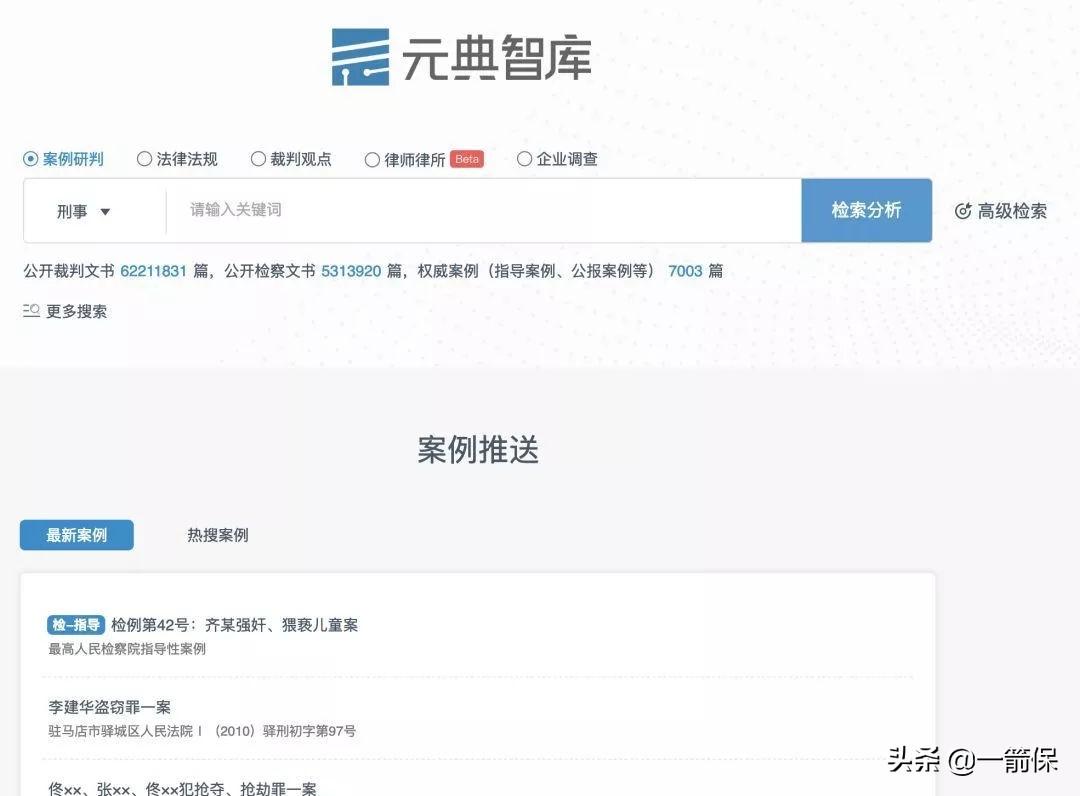Click the 案例推送 section heading
The height and width of the screenshot is (796, 1080).
478,450
